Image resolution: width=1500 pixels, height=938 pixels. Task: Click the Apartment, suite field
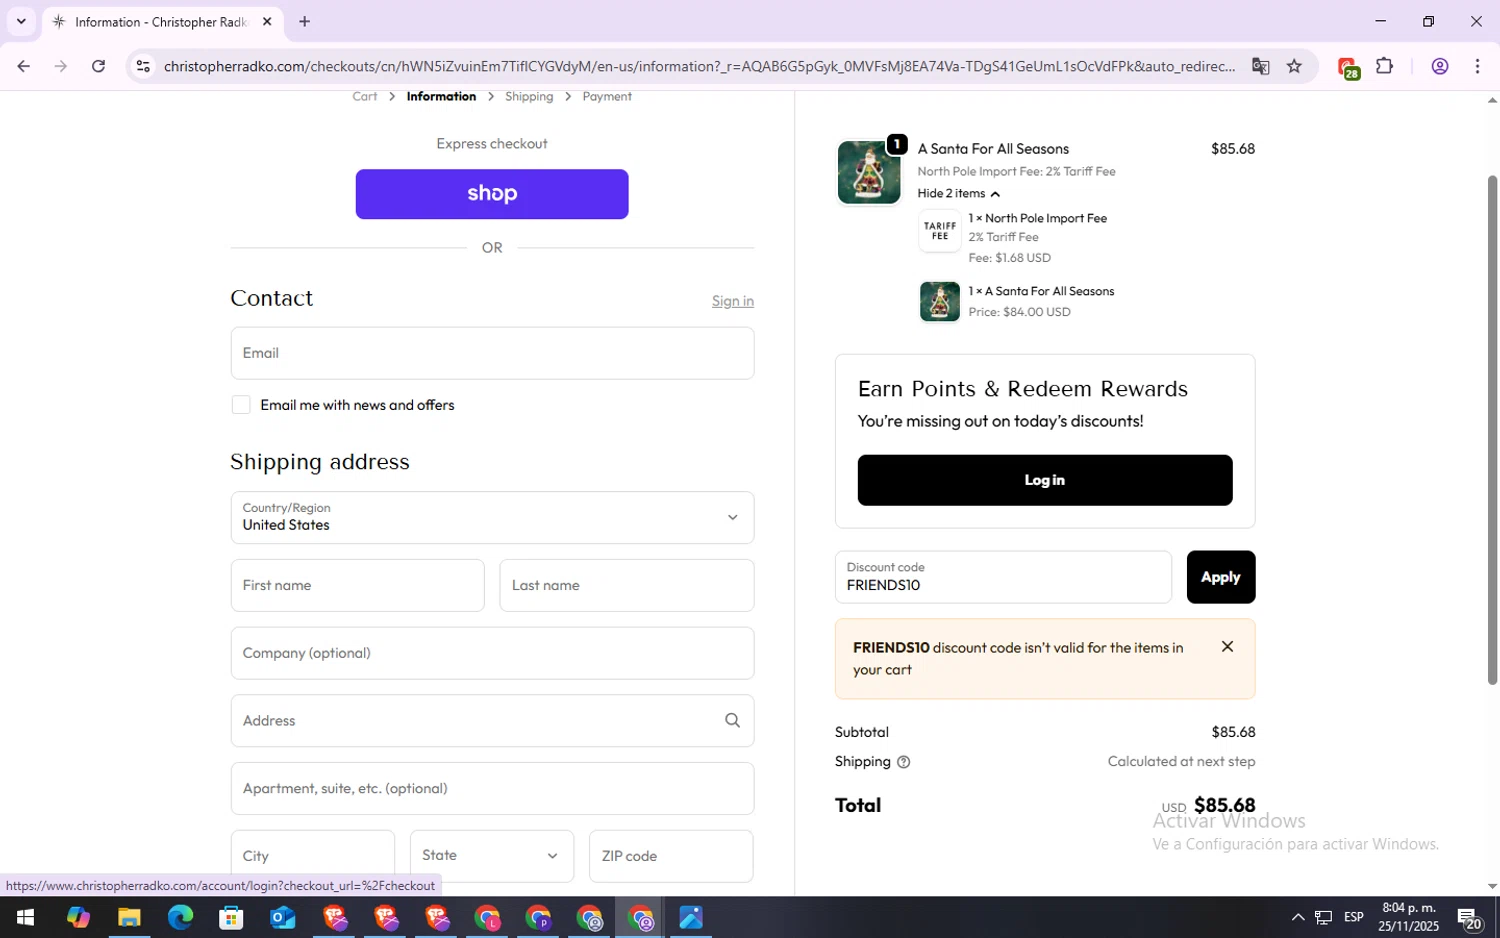492,788
